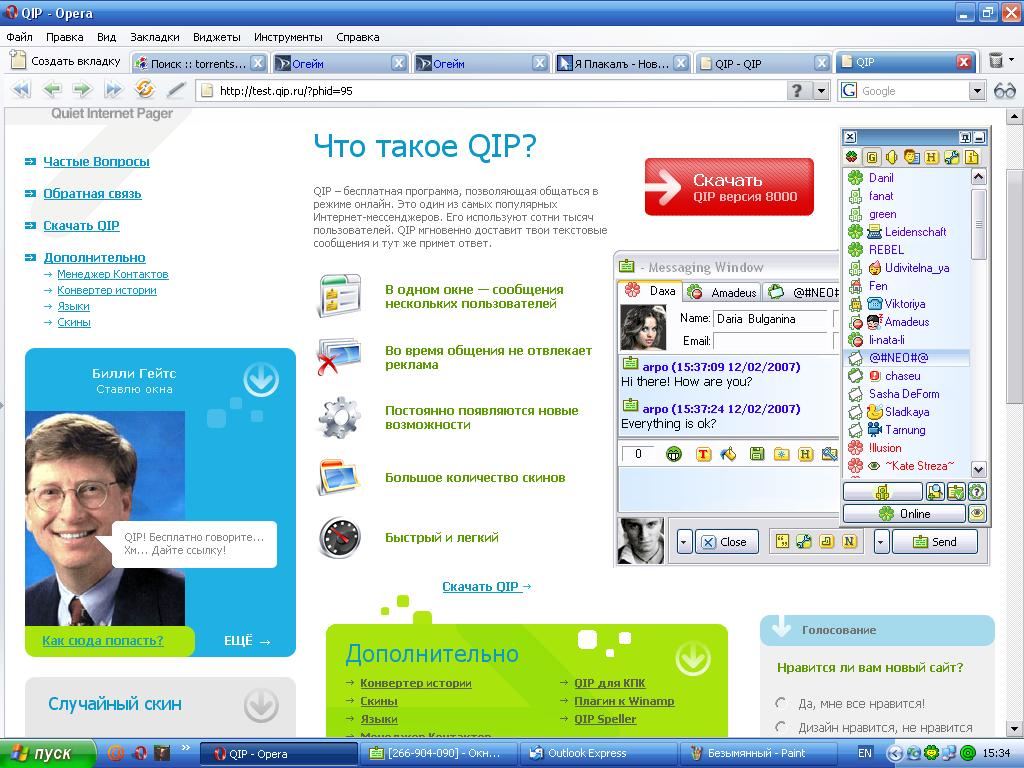The image size is (1024, 768).
Task: Click the paint bucket color icon in the message toolbar
Action: [x=728, y=454]
